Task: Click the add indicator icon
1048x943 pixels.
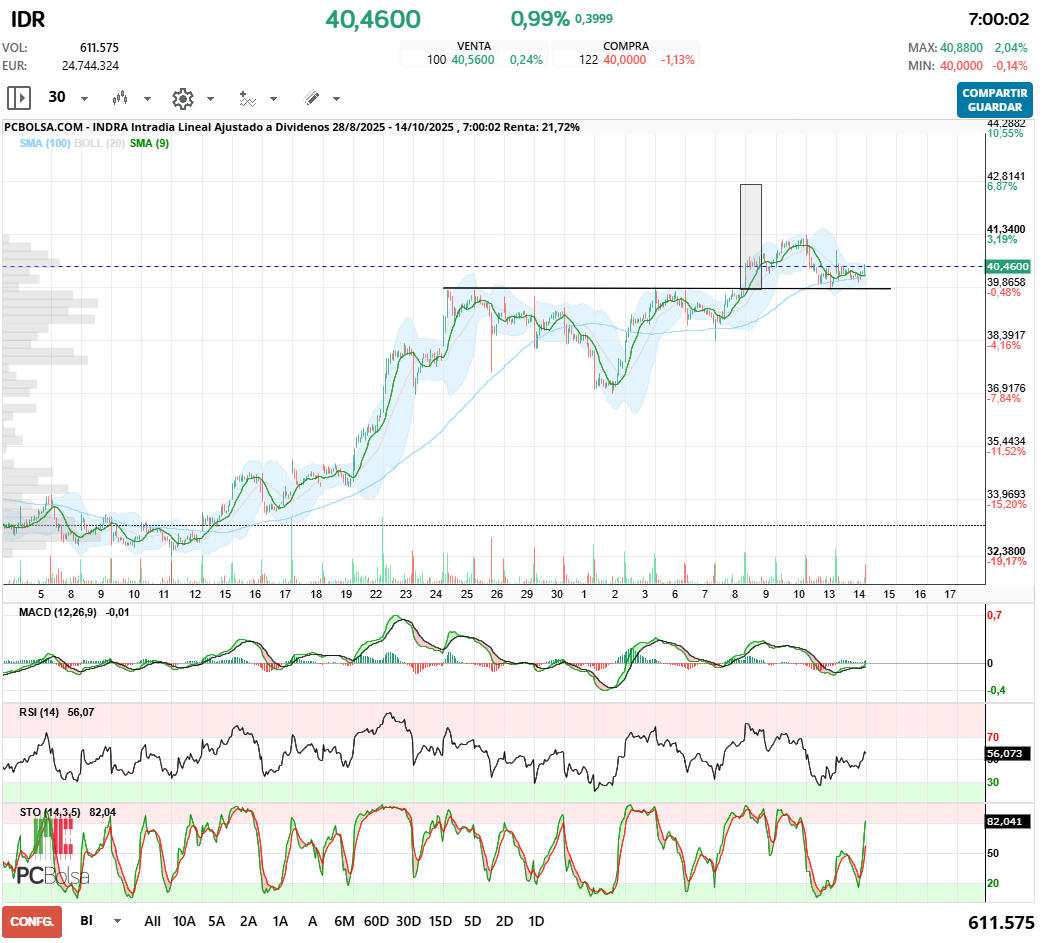Action: 247,98
